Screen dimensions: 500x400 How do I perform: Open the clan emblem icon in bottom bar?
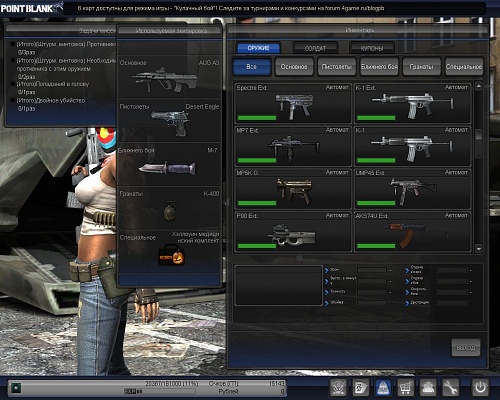coord(338,387)
